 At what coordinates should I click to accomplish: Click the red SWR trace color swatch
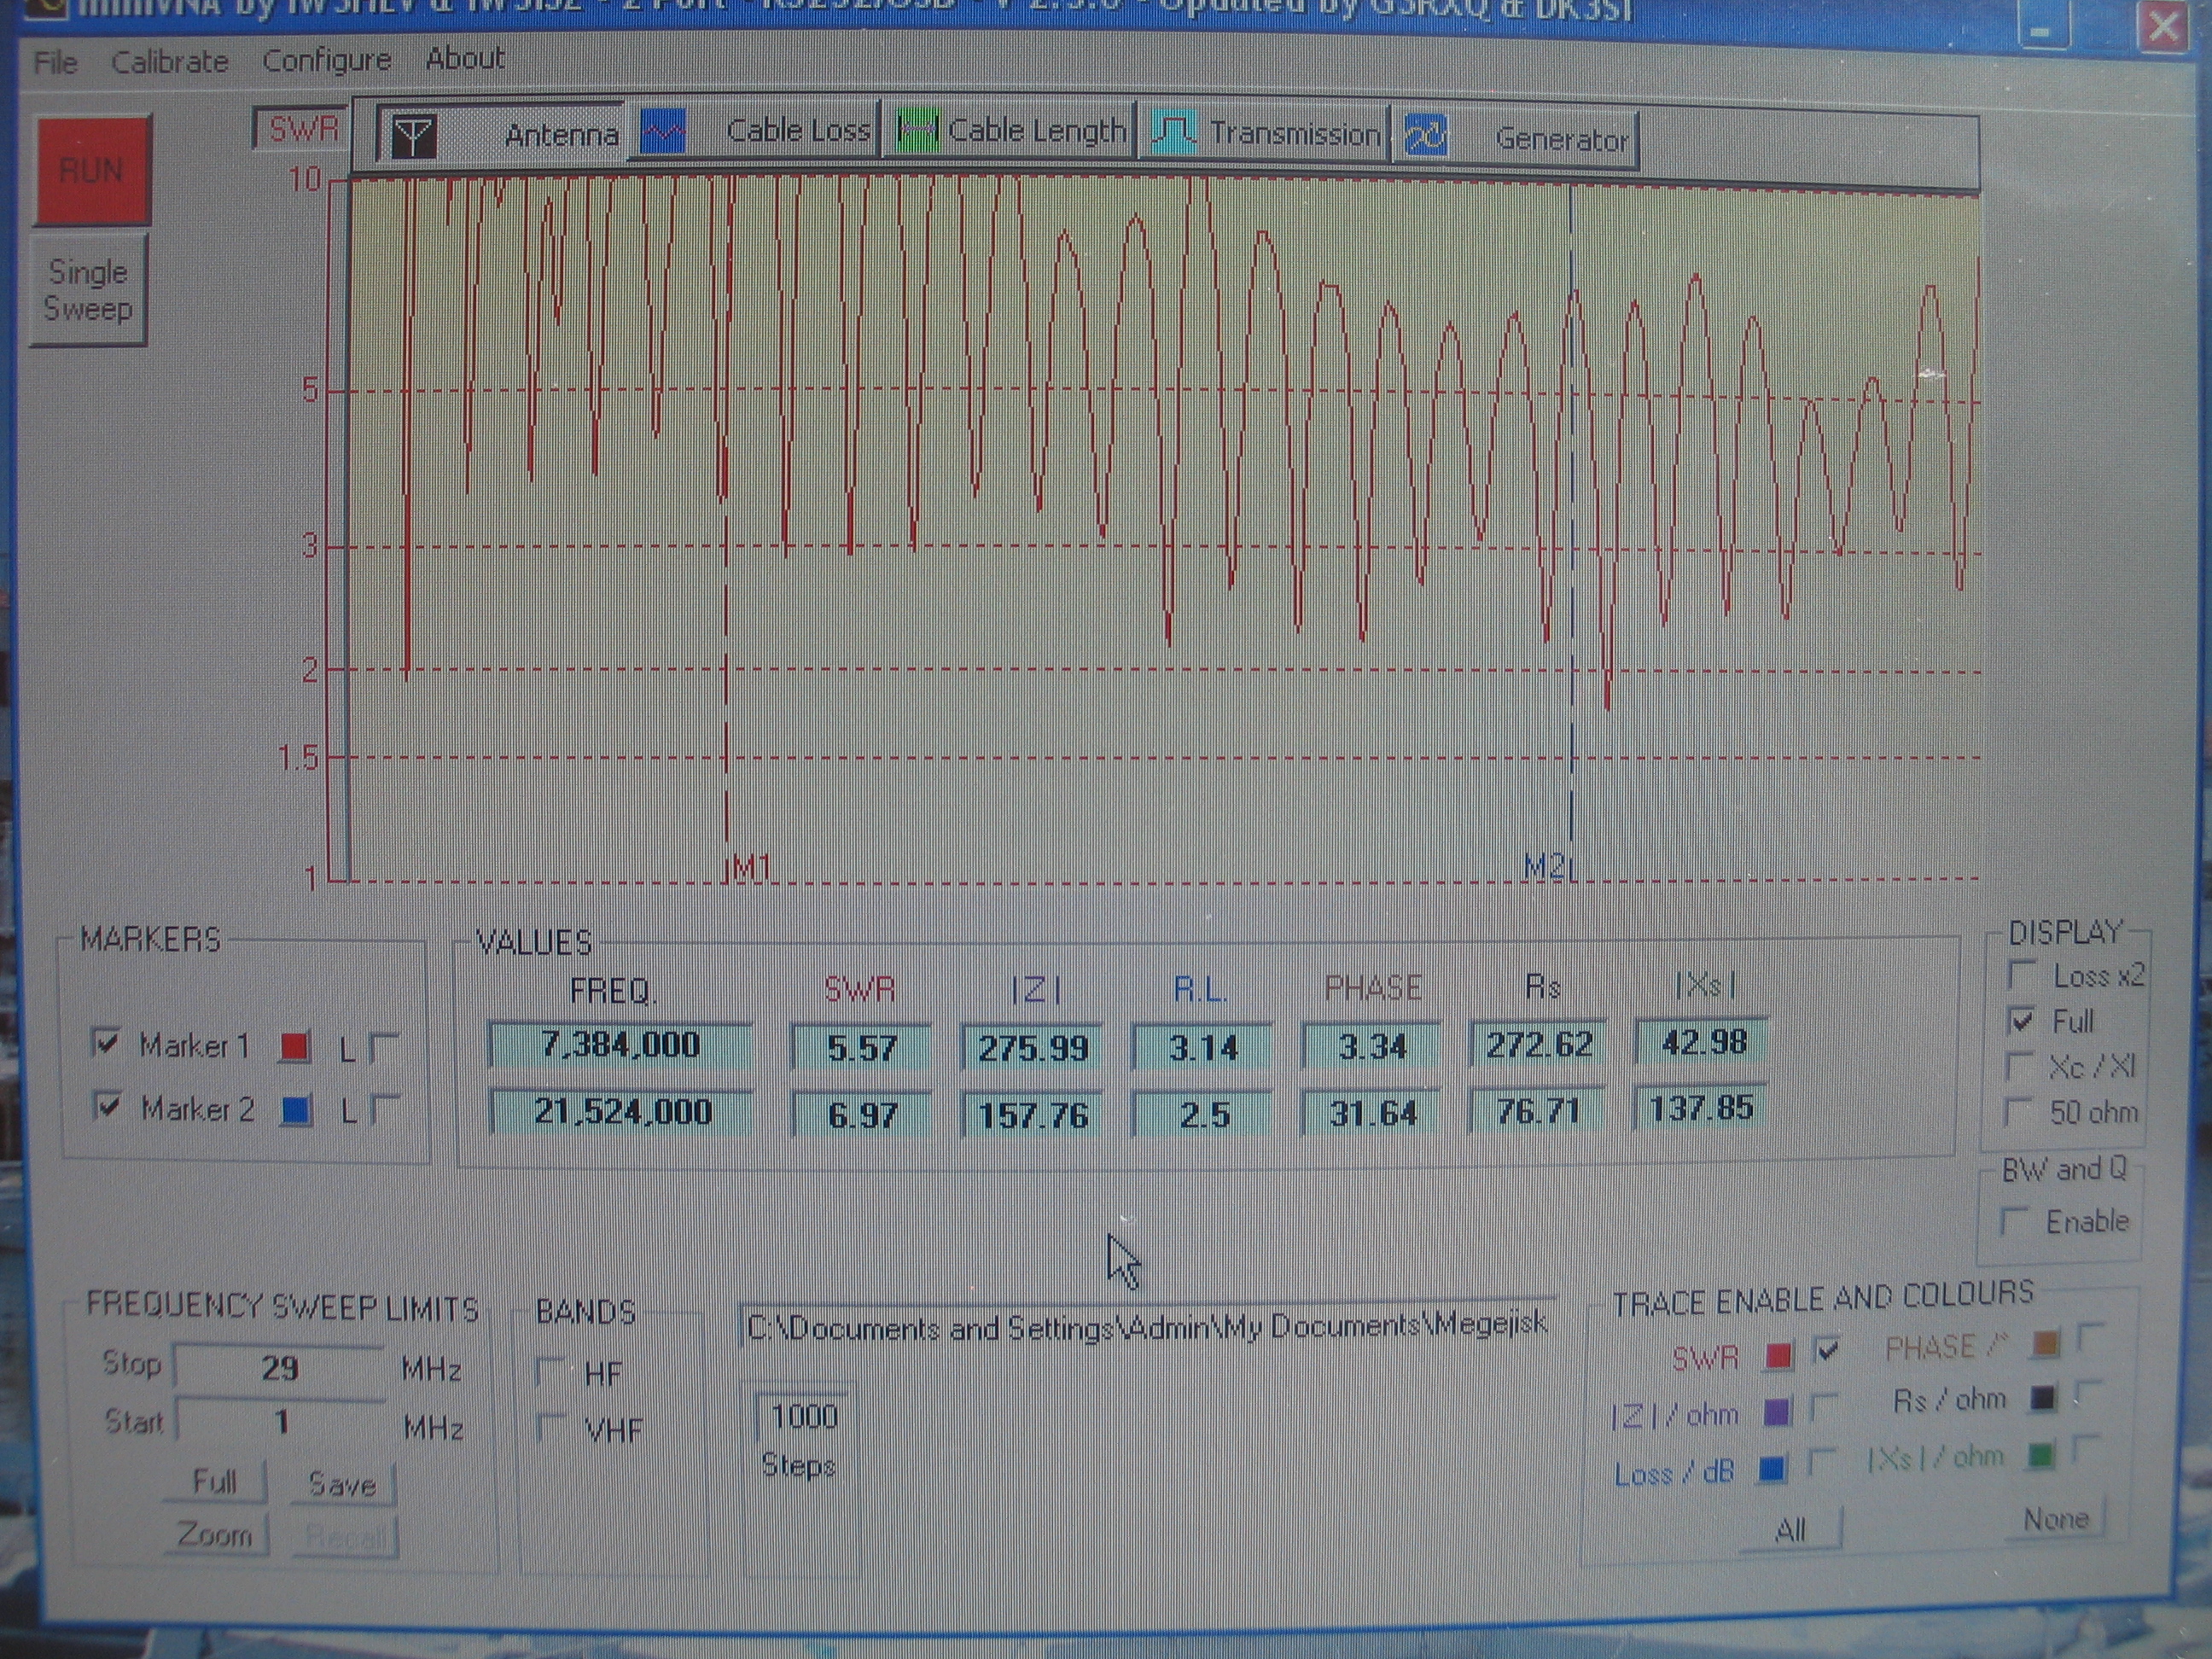point(1779,1356)
